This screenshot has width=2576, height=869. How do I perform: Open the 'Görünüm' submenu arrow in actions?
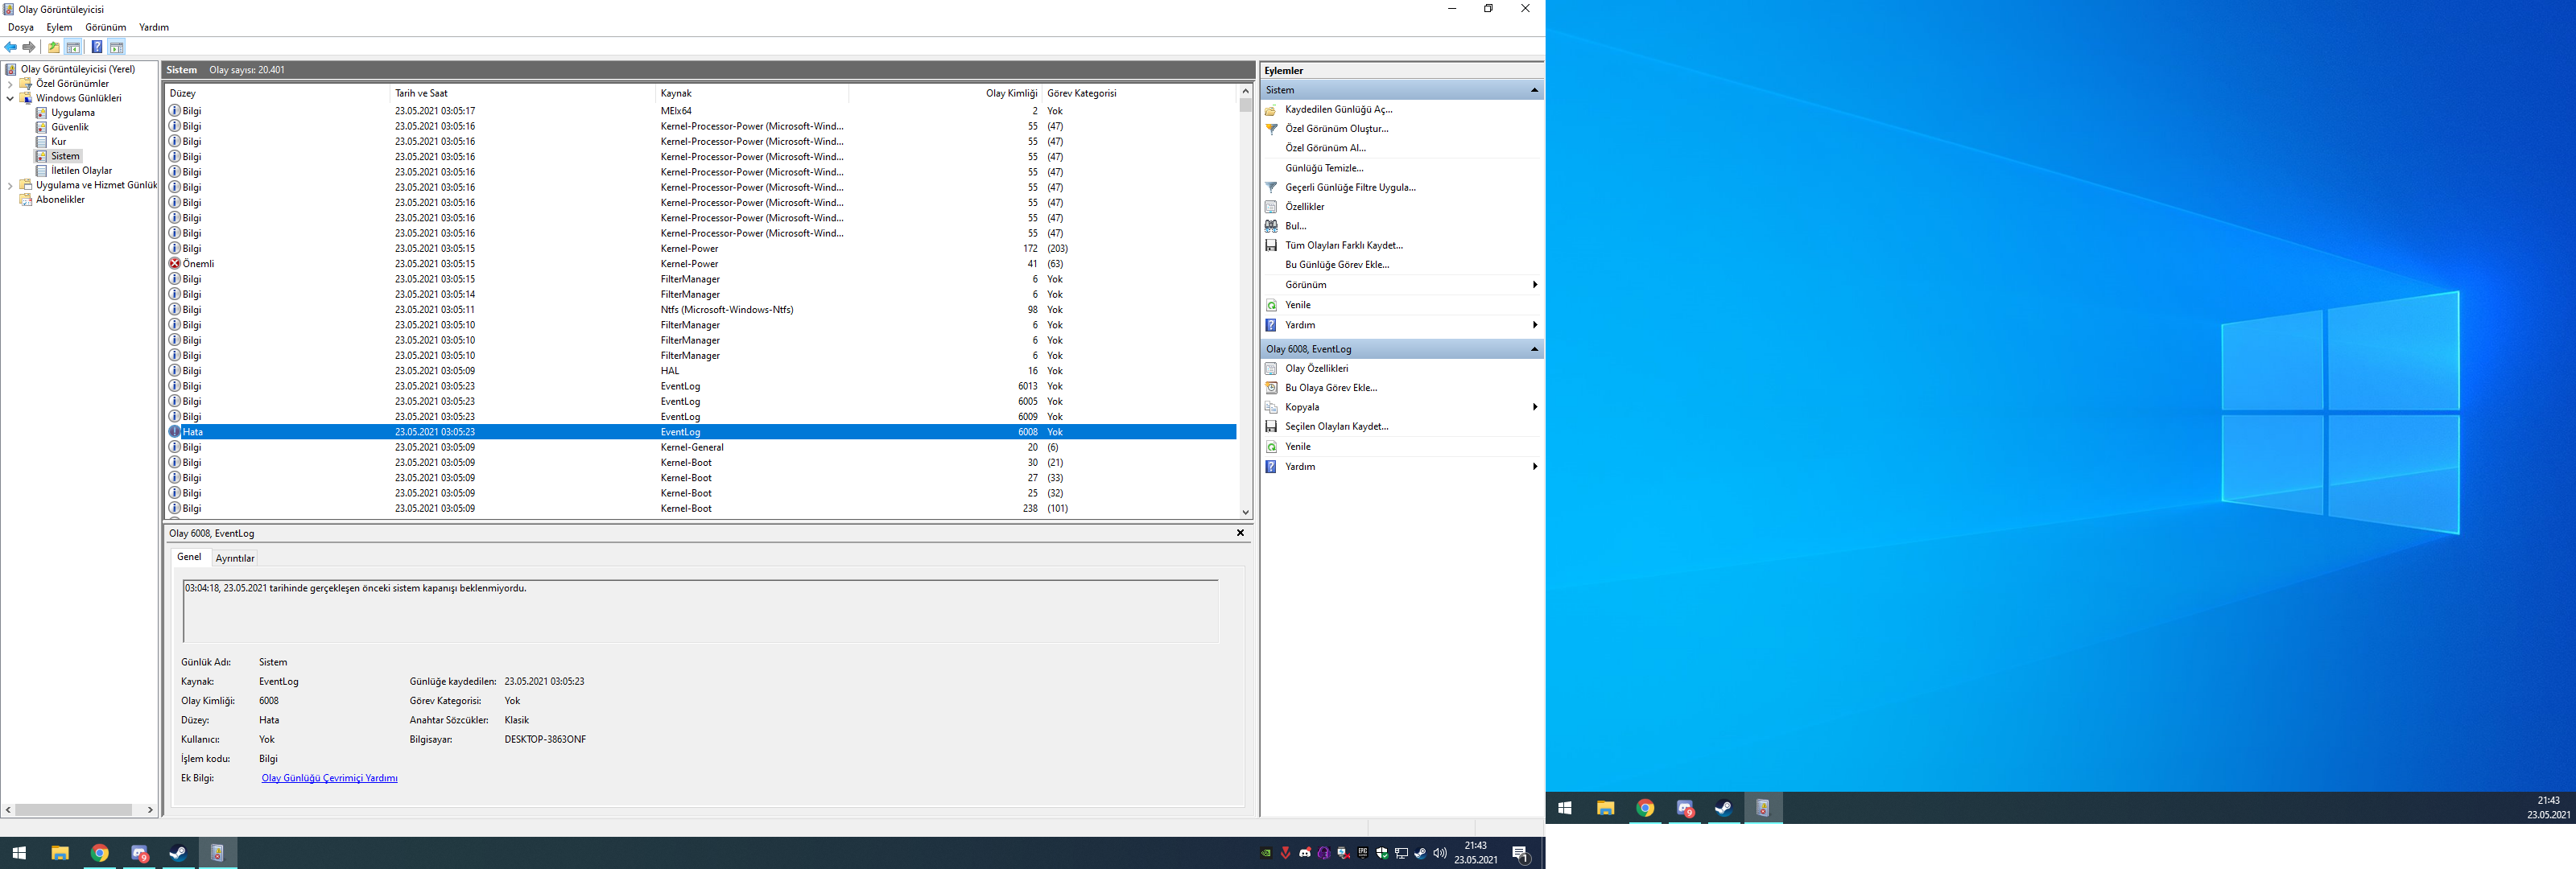pyautogui.click(x=1534, y=285)
